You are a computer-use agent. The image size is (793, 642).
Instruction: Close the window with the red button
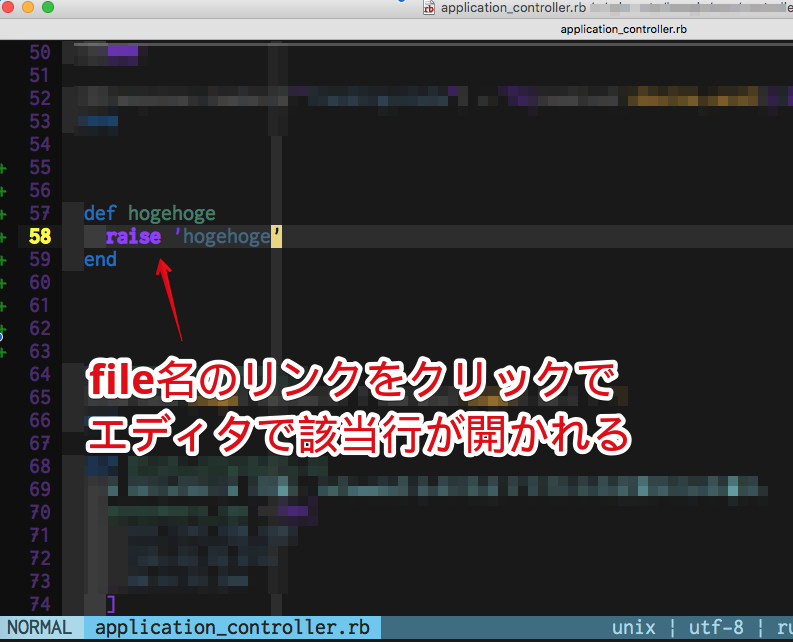(x=8, y=7)
